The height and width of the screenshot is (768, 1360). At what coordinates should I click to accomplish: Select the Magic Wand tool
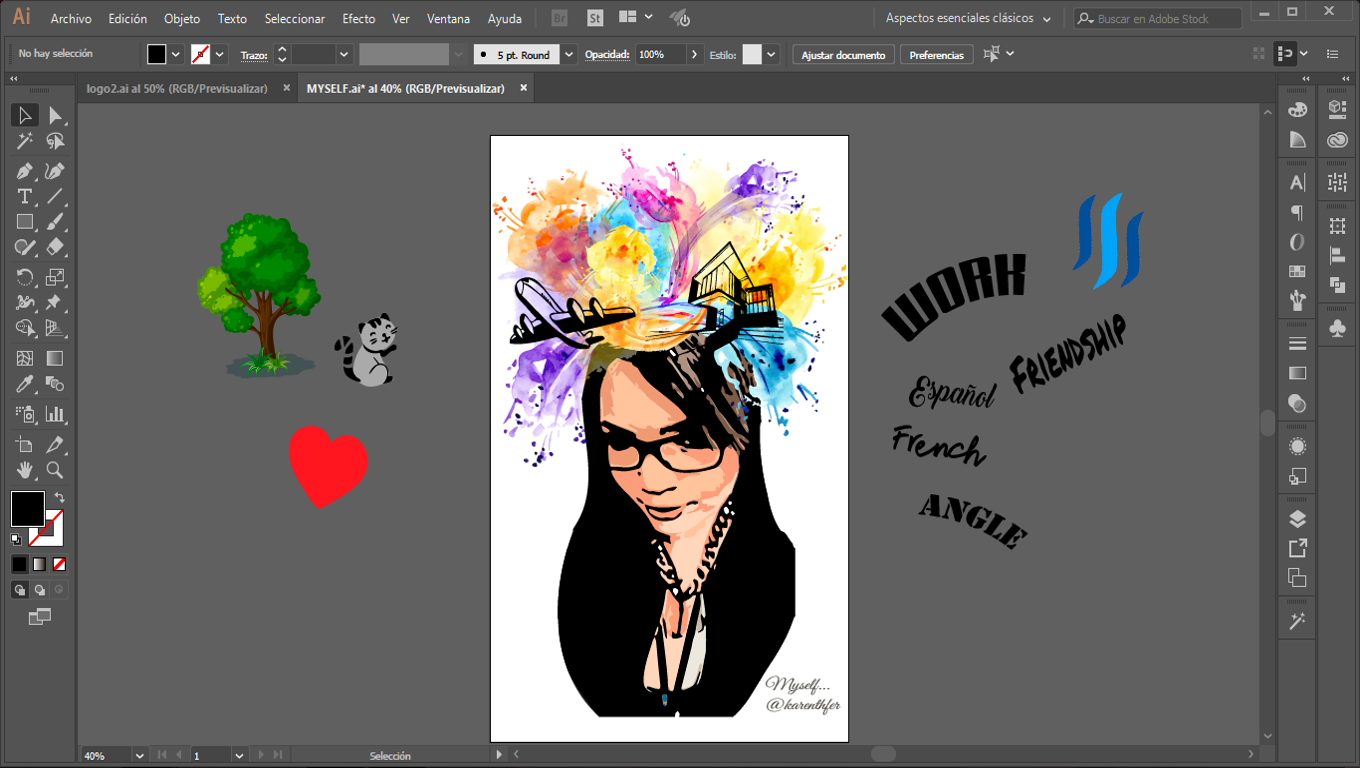25,142
